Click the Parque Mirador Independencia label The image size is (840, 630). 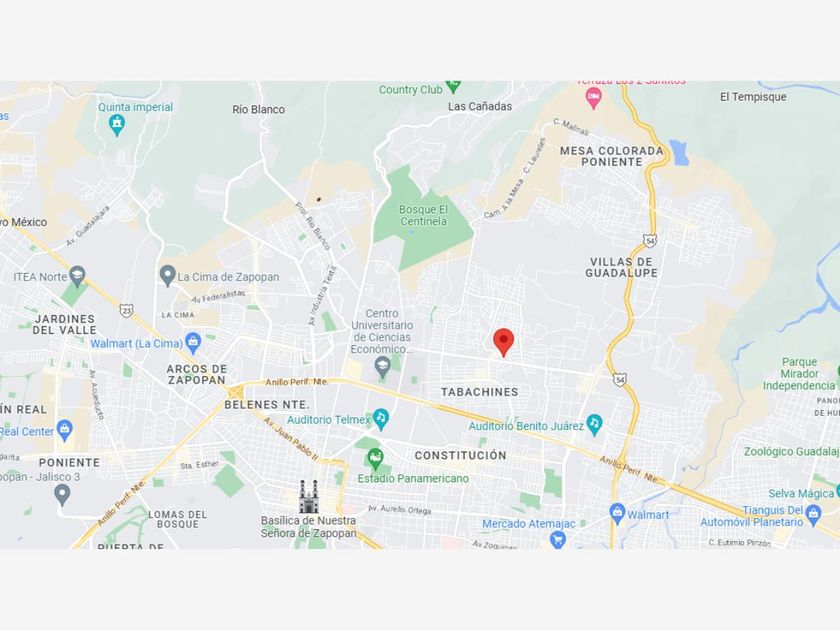point(799,374)
